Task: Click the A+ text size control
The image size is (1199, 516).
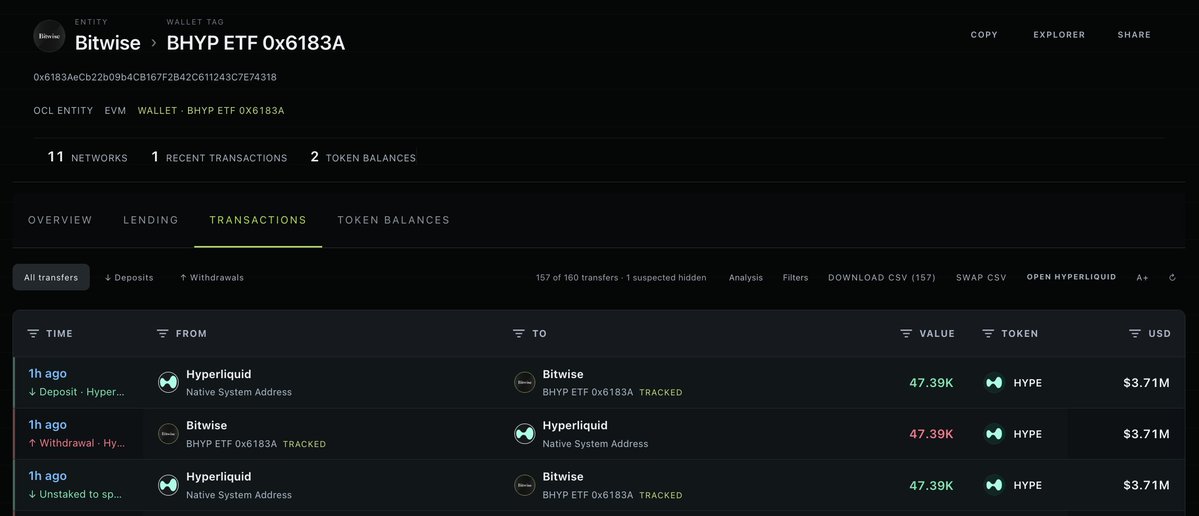Action: pos(1142,277)
